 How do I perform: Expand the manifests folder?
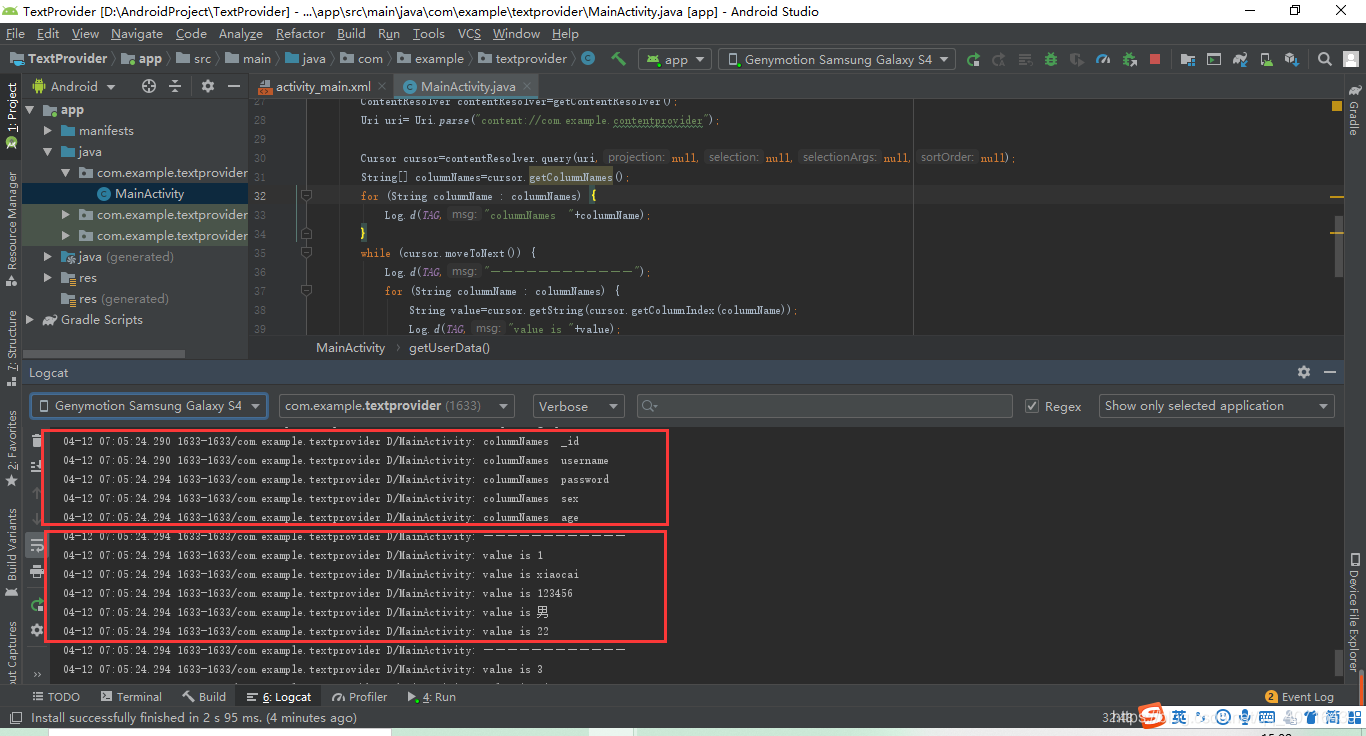point(48,131)
